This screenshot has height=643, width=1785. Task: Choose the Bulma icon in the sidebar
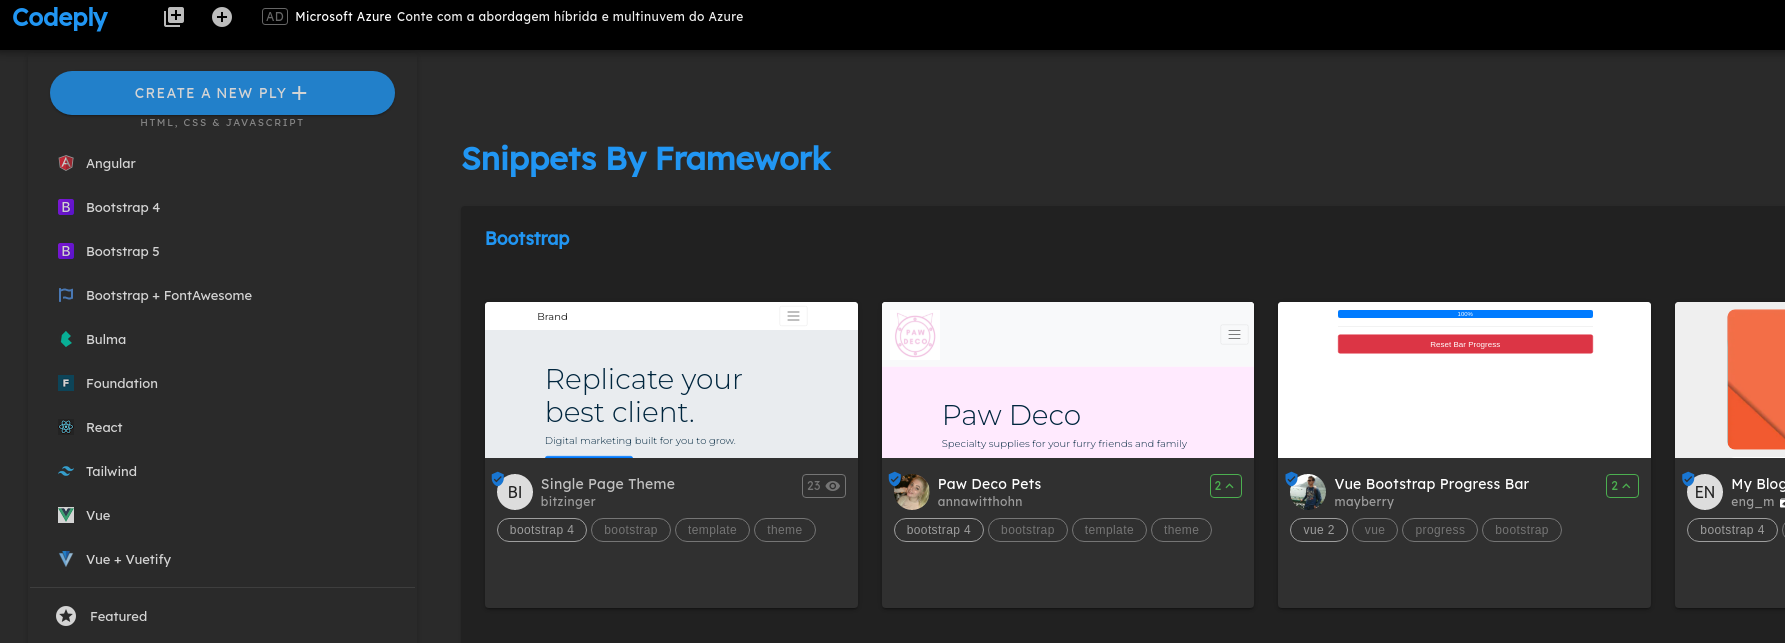coord(66,339)
